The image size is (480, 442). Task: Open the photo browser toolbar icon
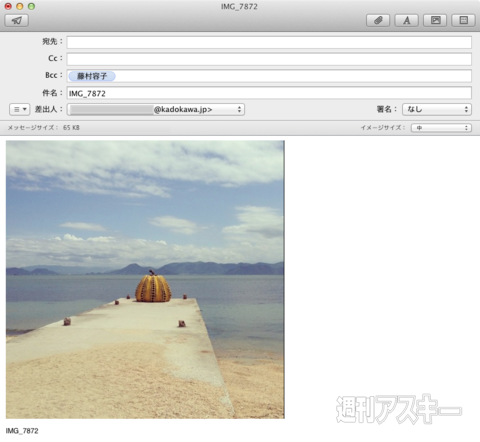pyautogui.click(x=435, y=20)
